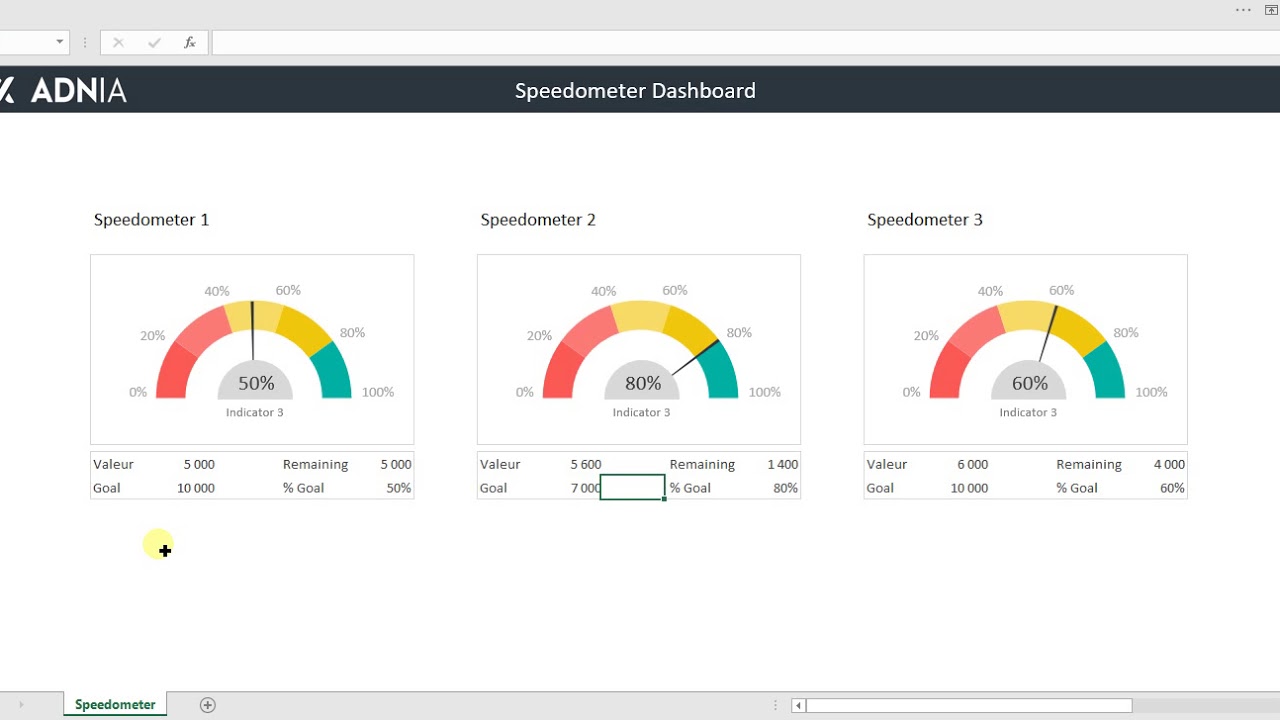Click the horizontal scrollbar thumb
Image resolution: width=1280 pixels, height=720 pixels.
969,706
